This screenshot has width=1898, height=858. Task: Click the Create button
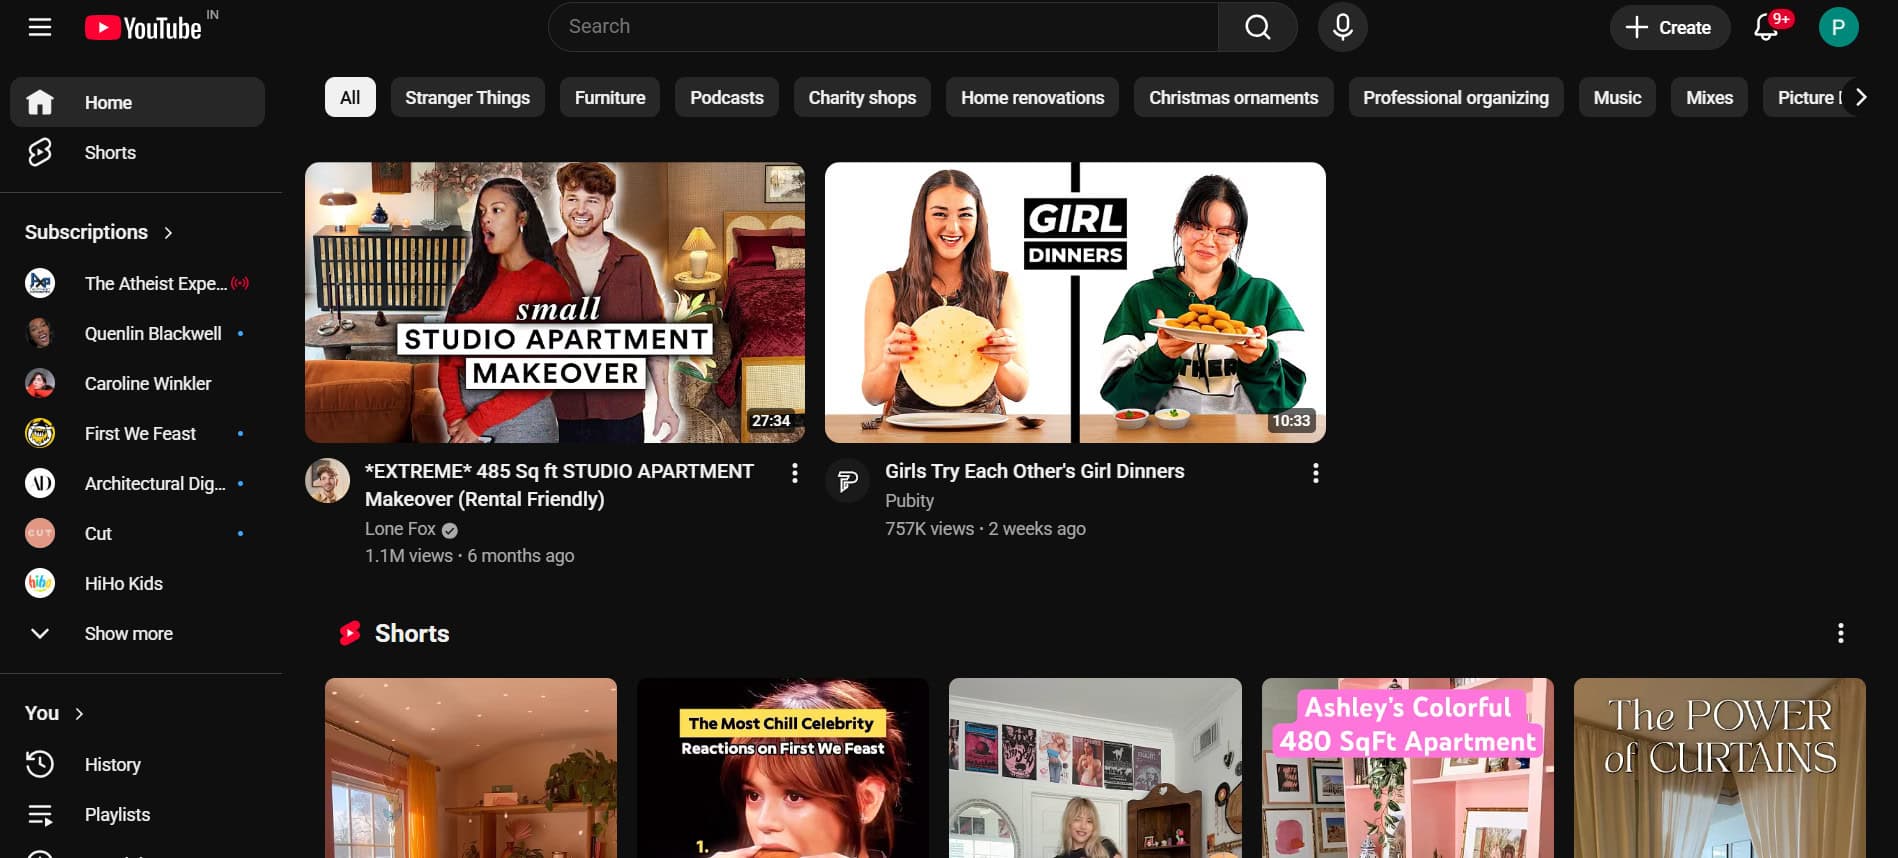(x=1668, y=28)
